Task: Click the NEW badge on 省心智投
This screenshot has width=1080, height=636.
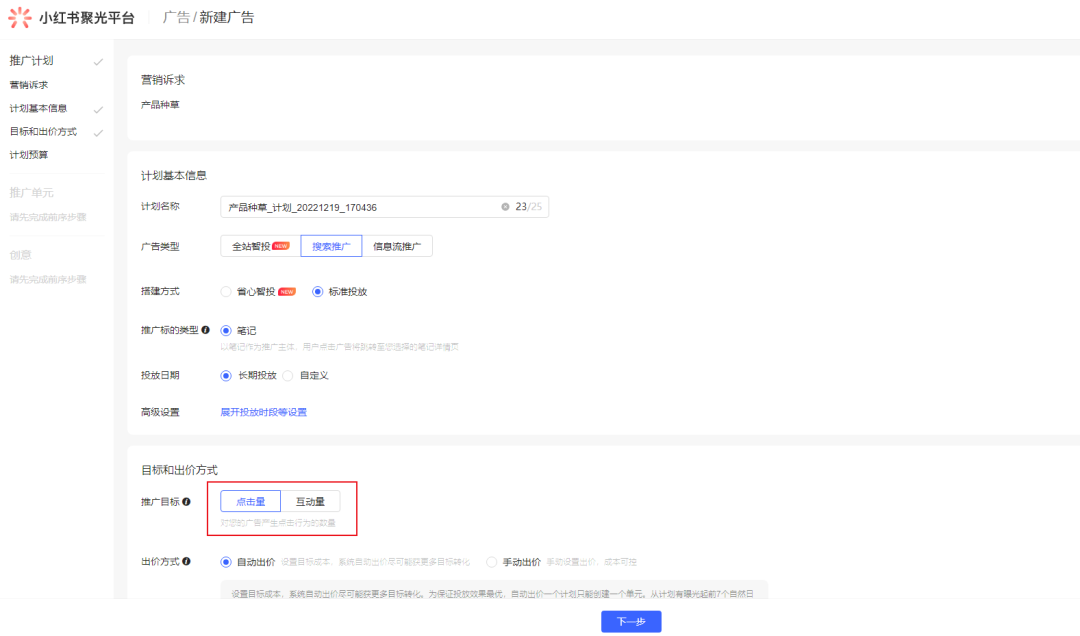Action: click(x=288, y=292)
